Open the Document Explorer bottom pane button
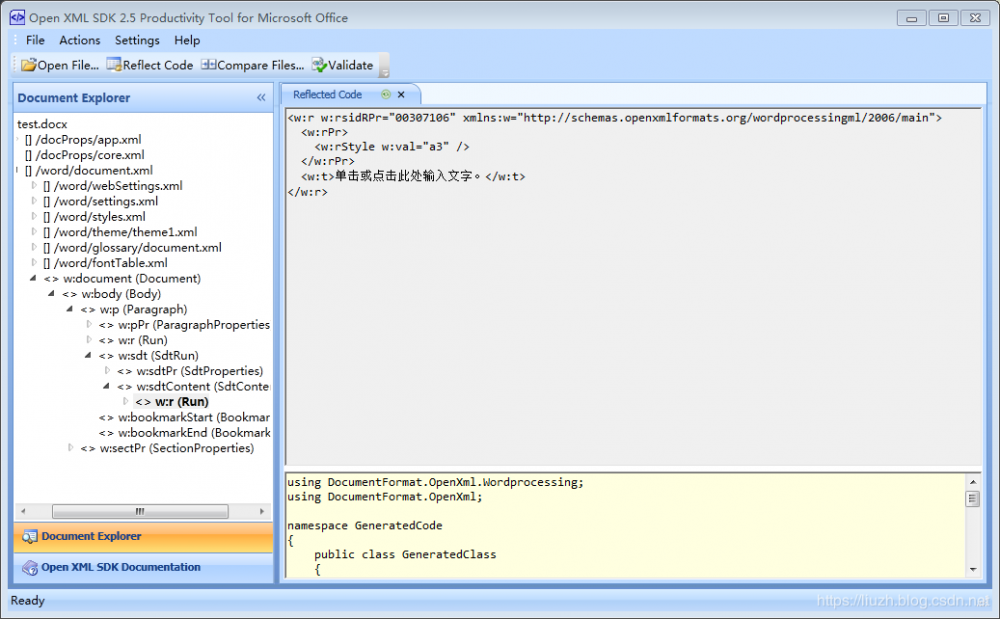The height and width of the screenshot is (619, 1000). tap(143, 537)
